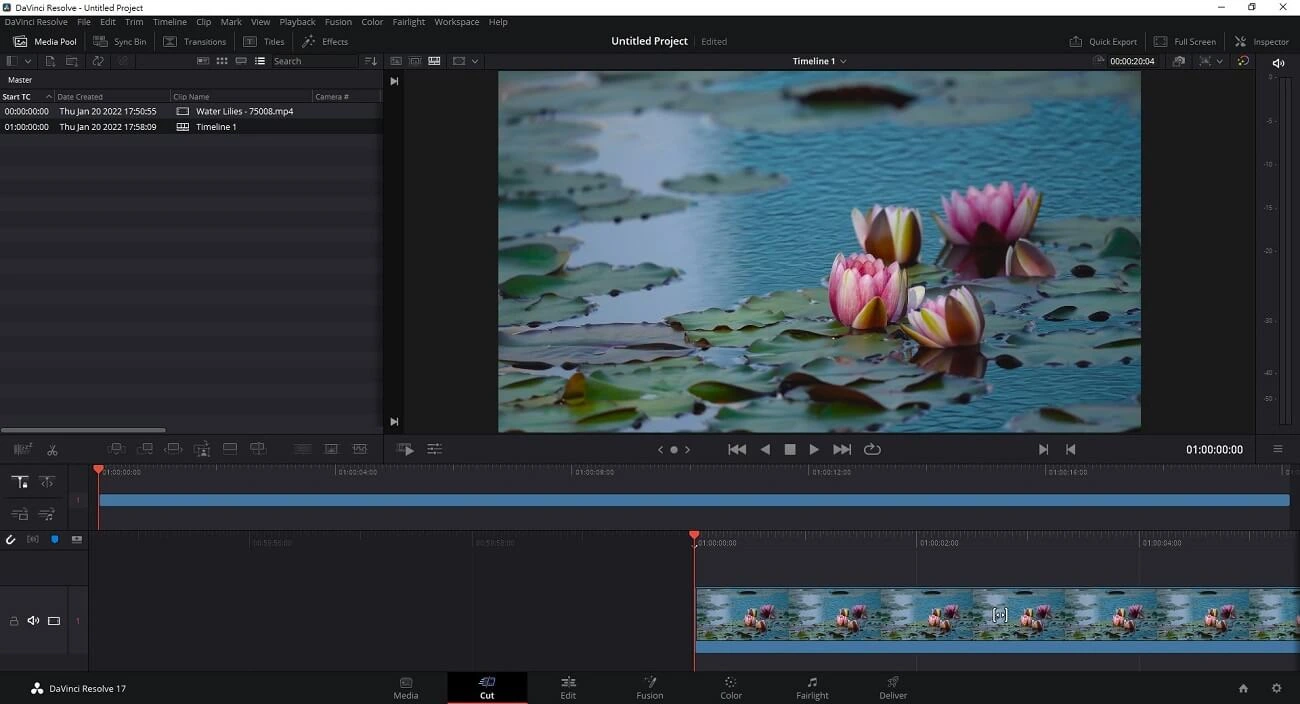Select the split clip scissors tool
Screen dimensions: 1300x704
coord(52,449)
